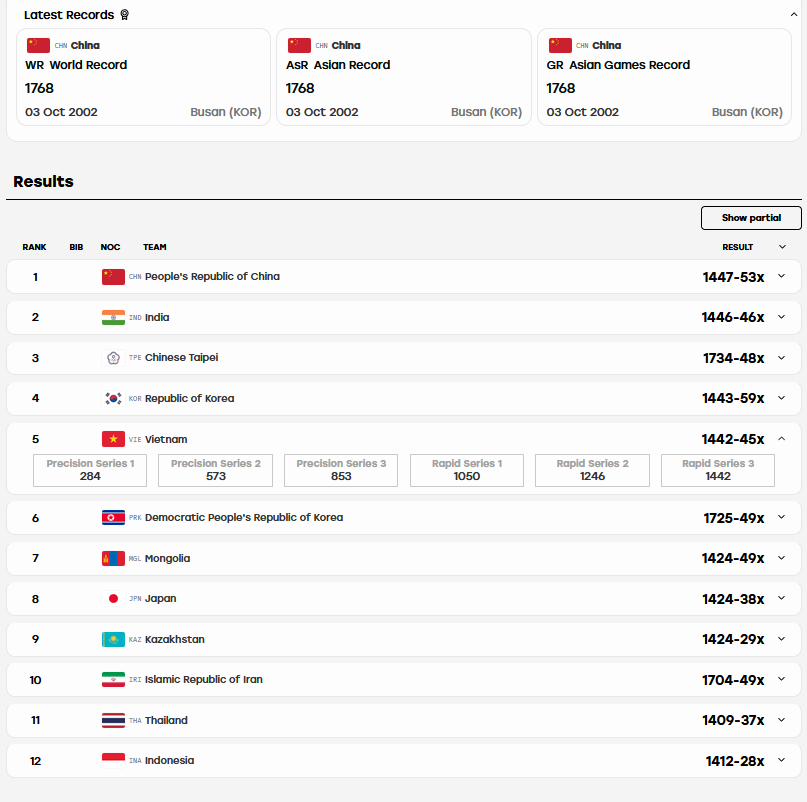Click China flag in Asian Record card

[299, 45]
